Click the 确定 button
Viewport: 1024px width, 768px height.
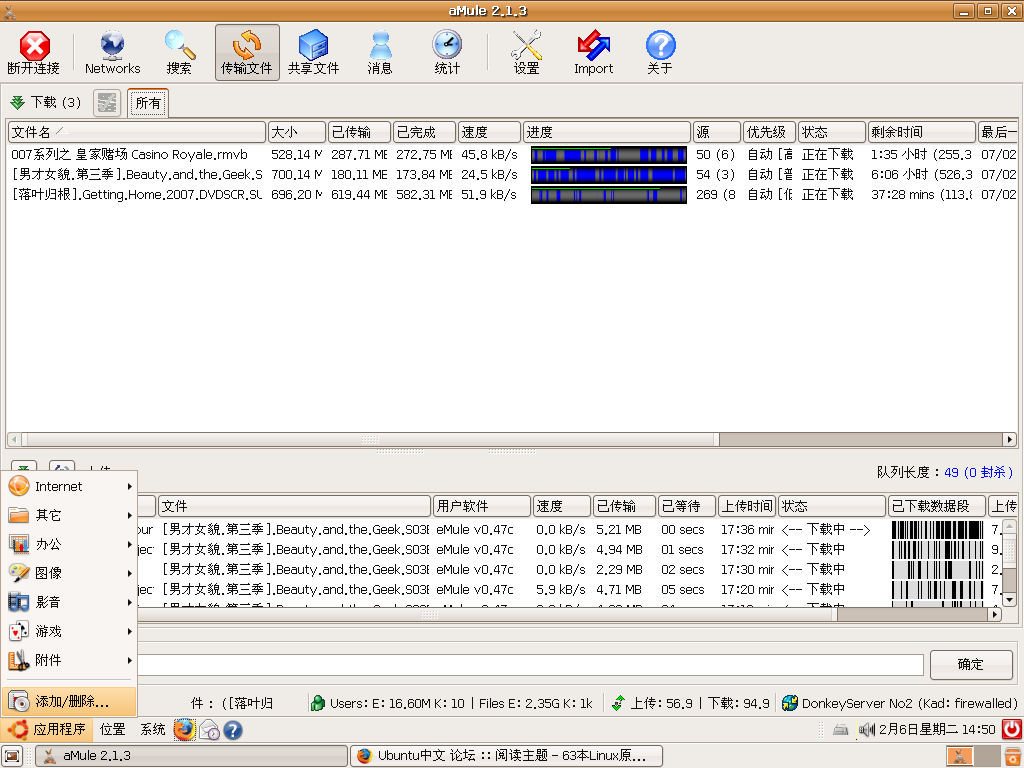[x=970, y=664]
